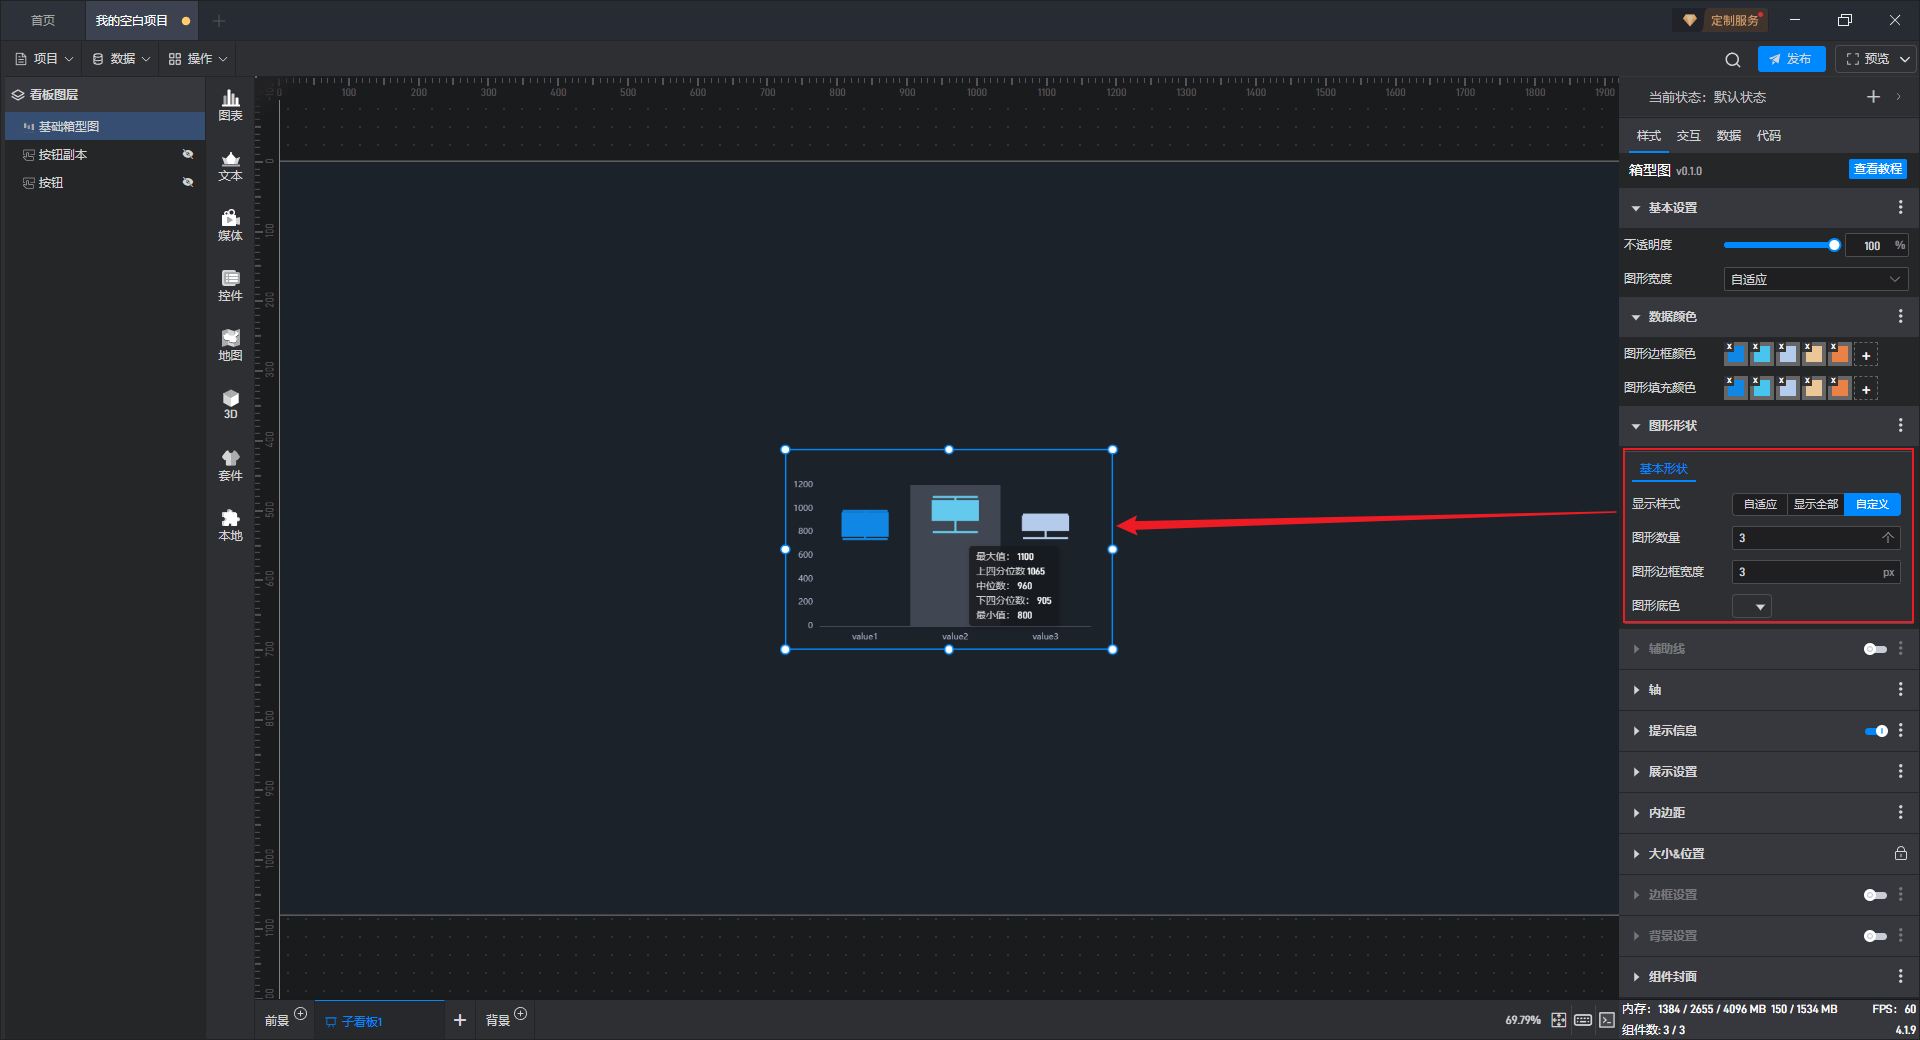Collapse the 图形形状 section
This screenshot has width=1920, height=1040.
point(1636,426)
